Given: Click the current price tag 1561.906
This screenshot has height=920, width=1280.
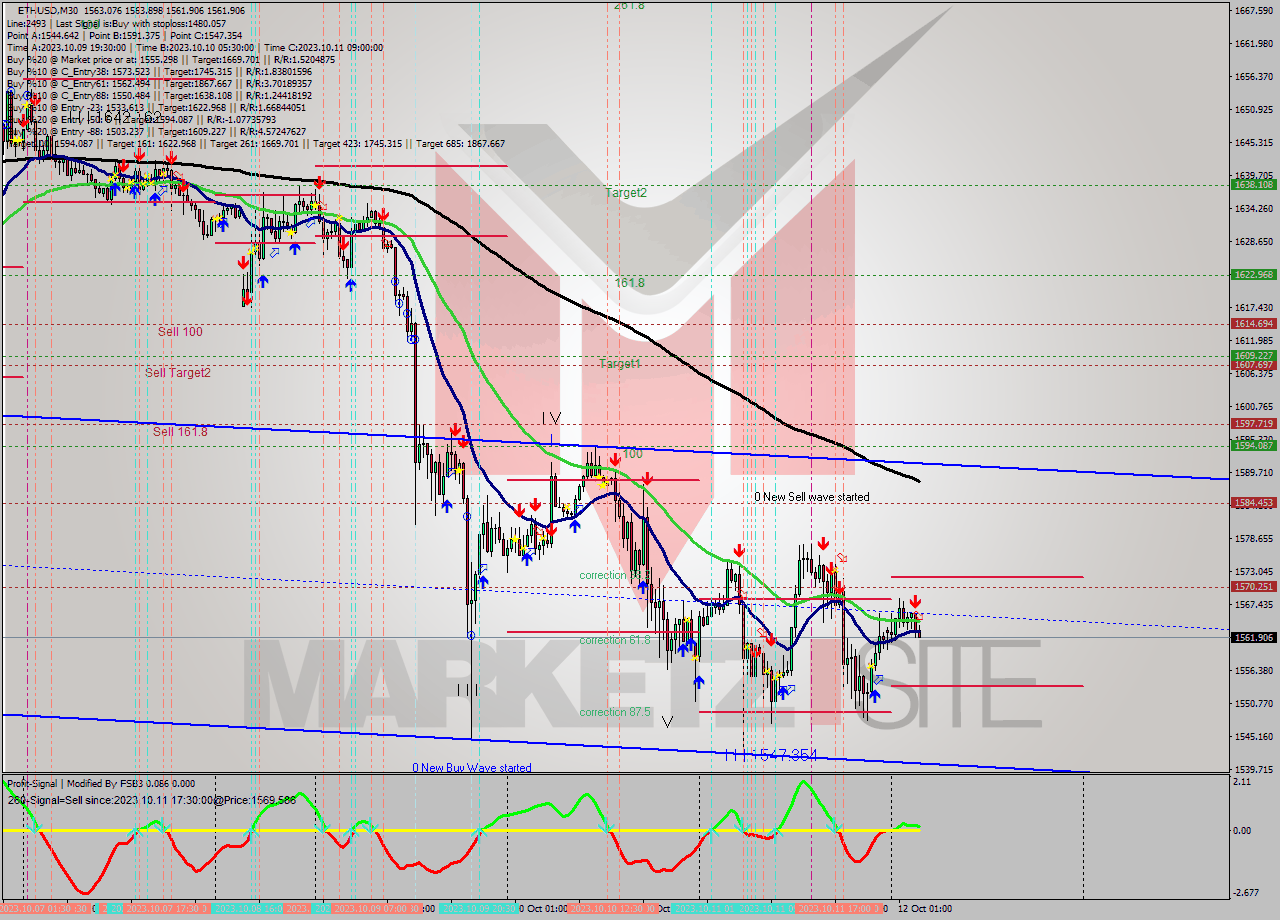Looking at the screenshot, I should click(1253, 637).
